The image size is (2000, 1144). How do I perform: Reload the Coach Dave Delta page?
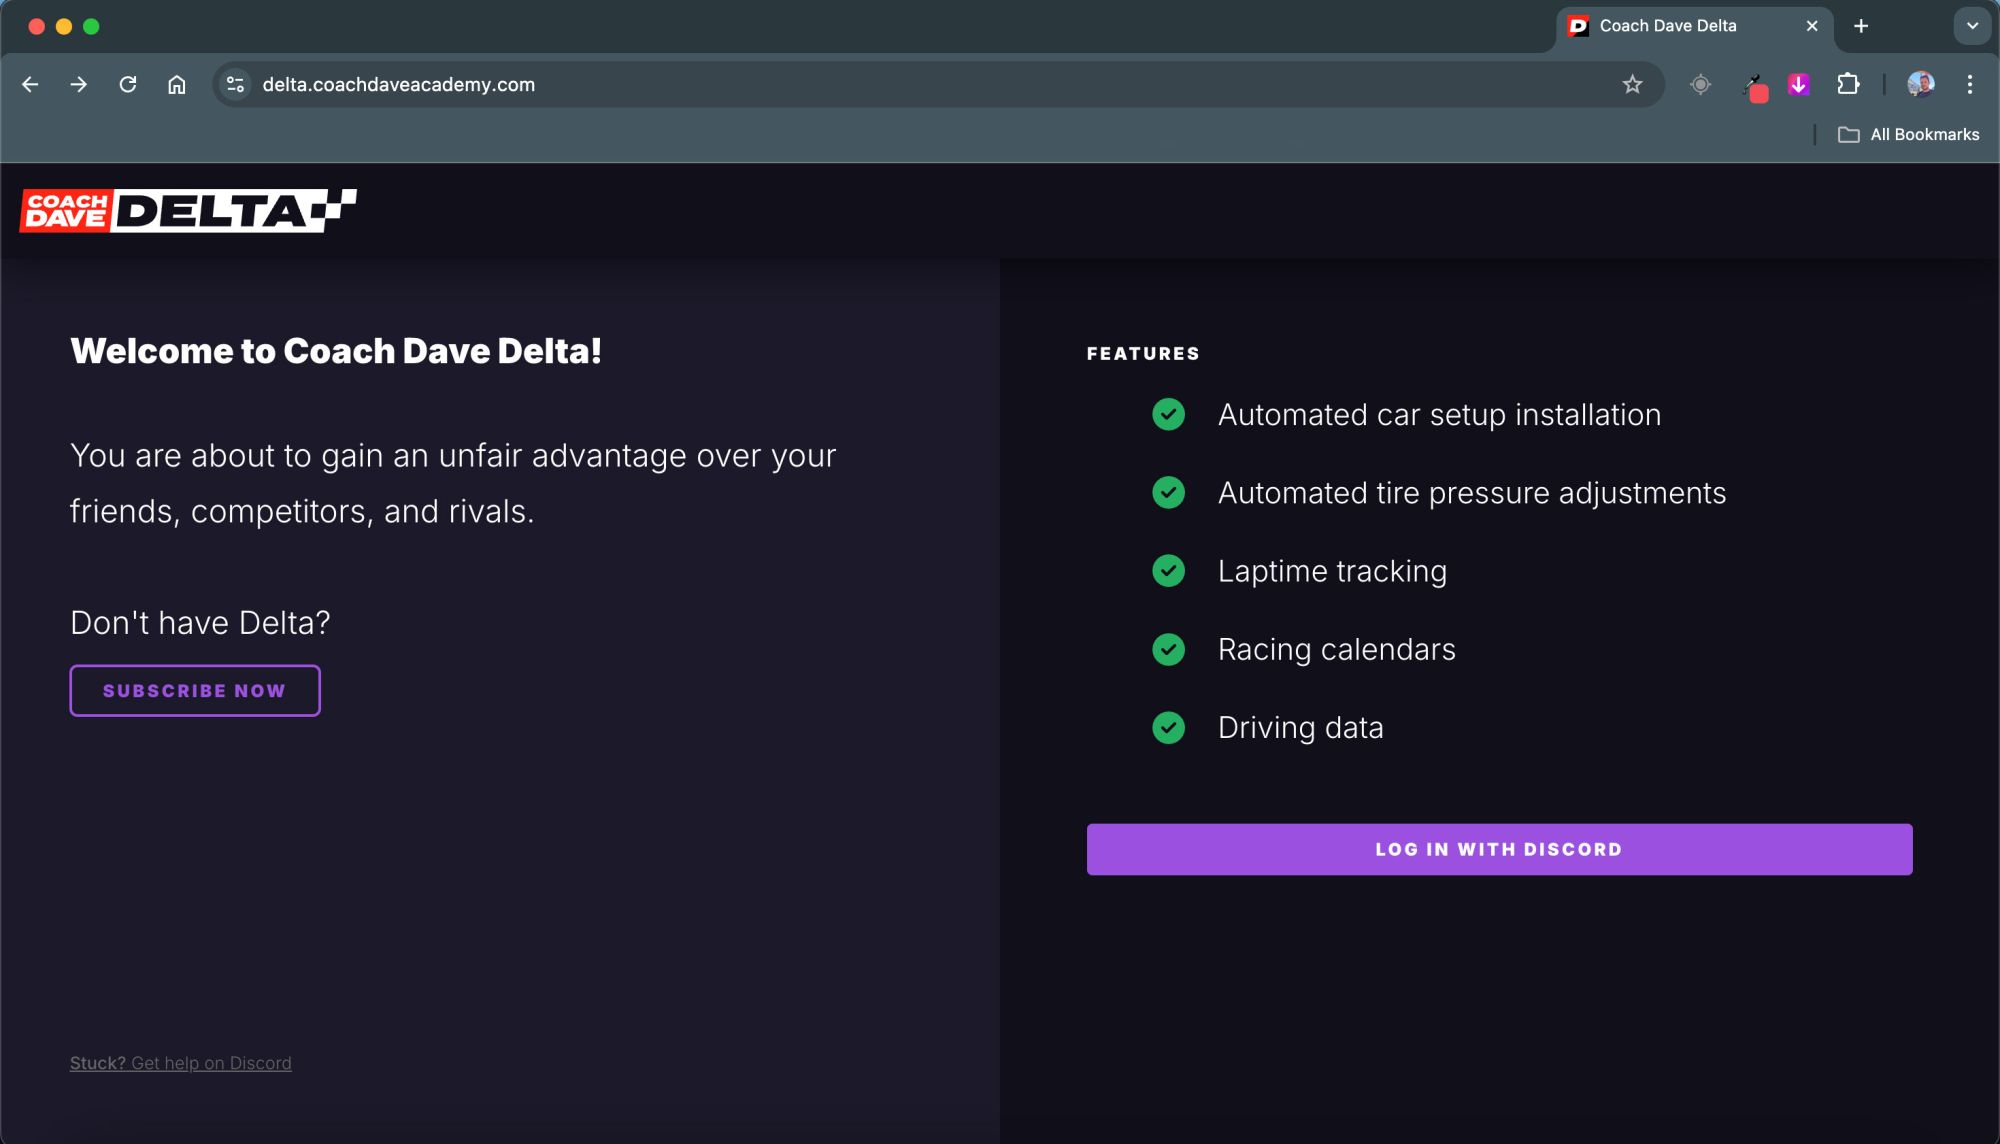click(128, 85)
